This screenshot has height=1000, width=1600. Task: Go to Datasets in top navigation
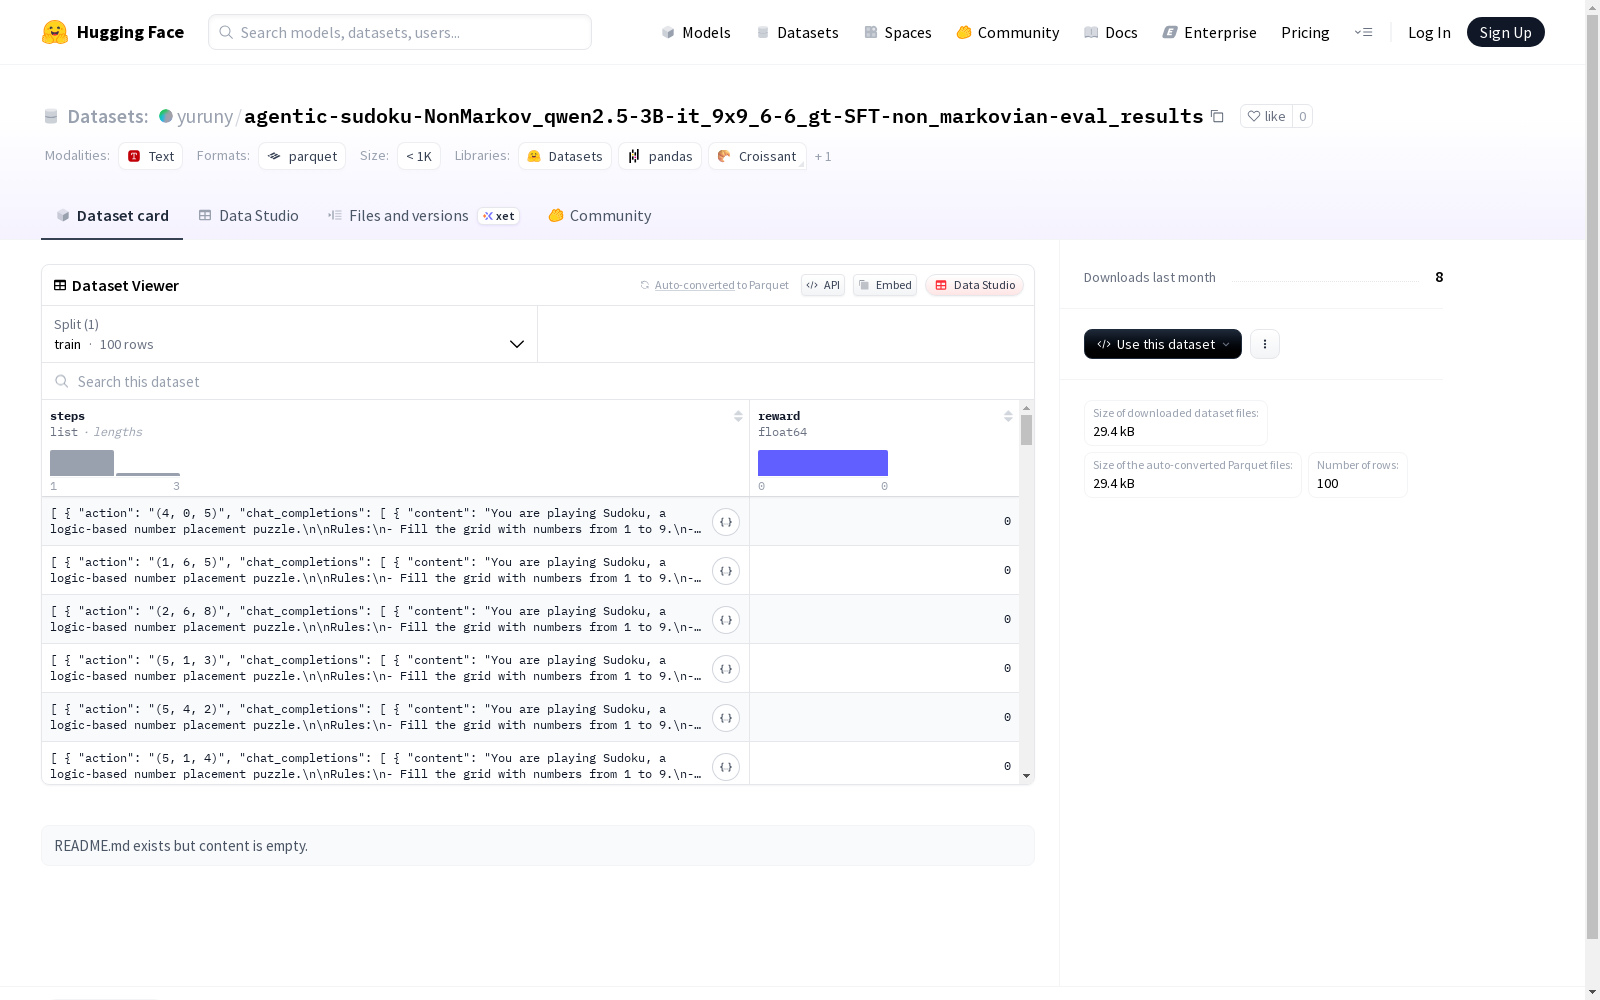click(797, 32)
